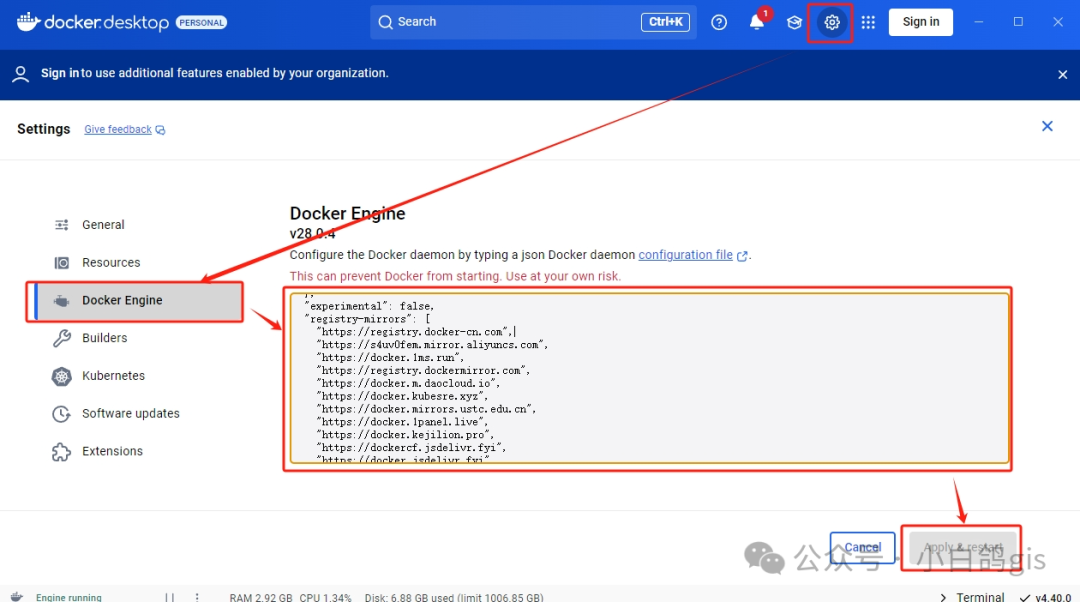
Task: Click the Docker Engine whale icon
Action: click(x=61, y=300)
